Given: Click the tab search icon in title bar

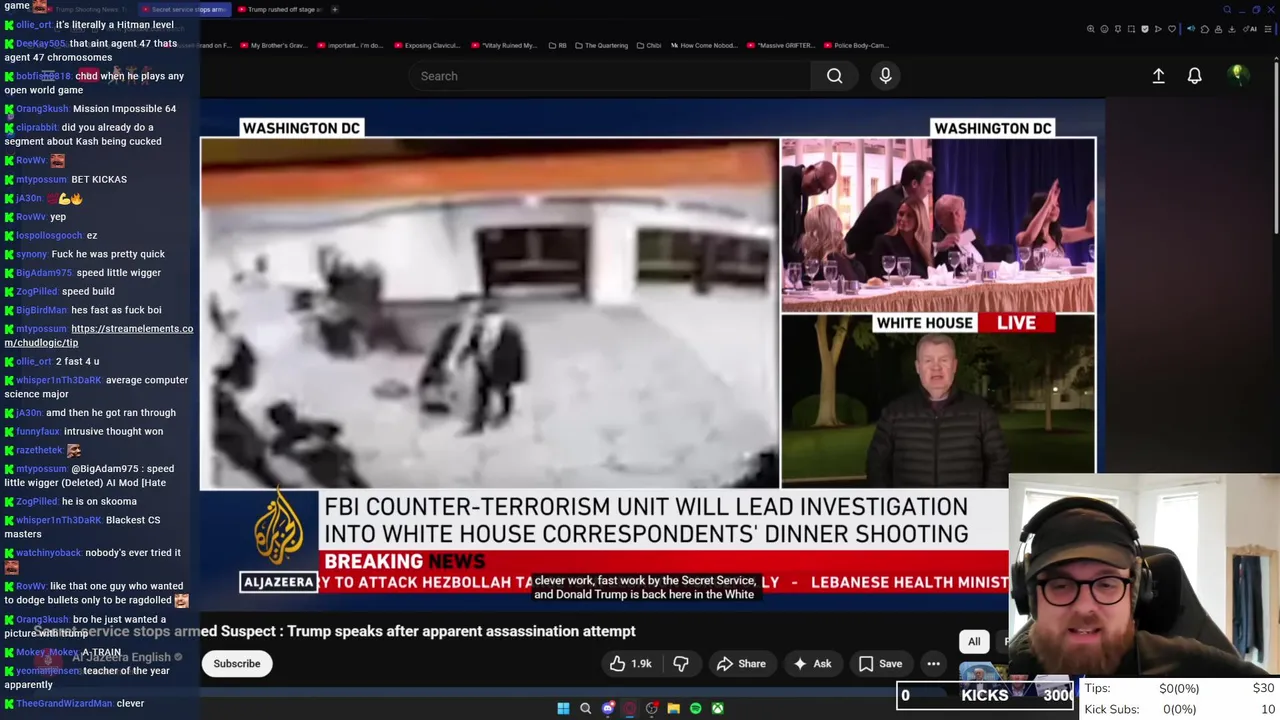Looking at the screenshot, I should pos(1227,9).
